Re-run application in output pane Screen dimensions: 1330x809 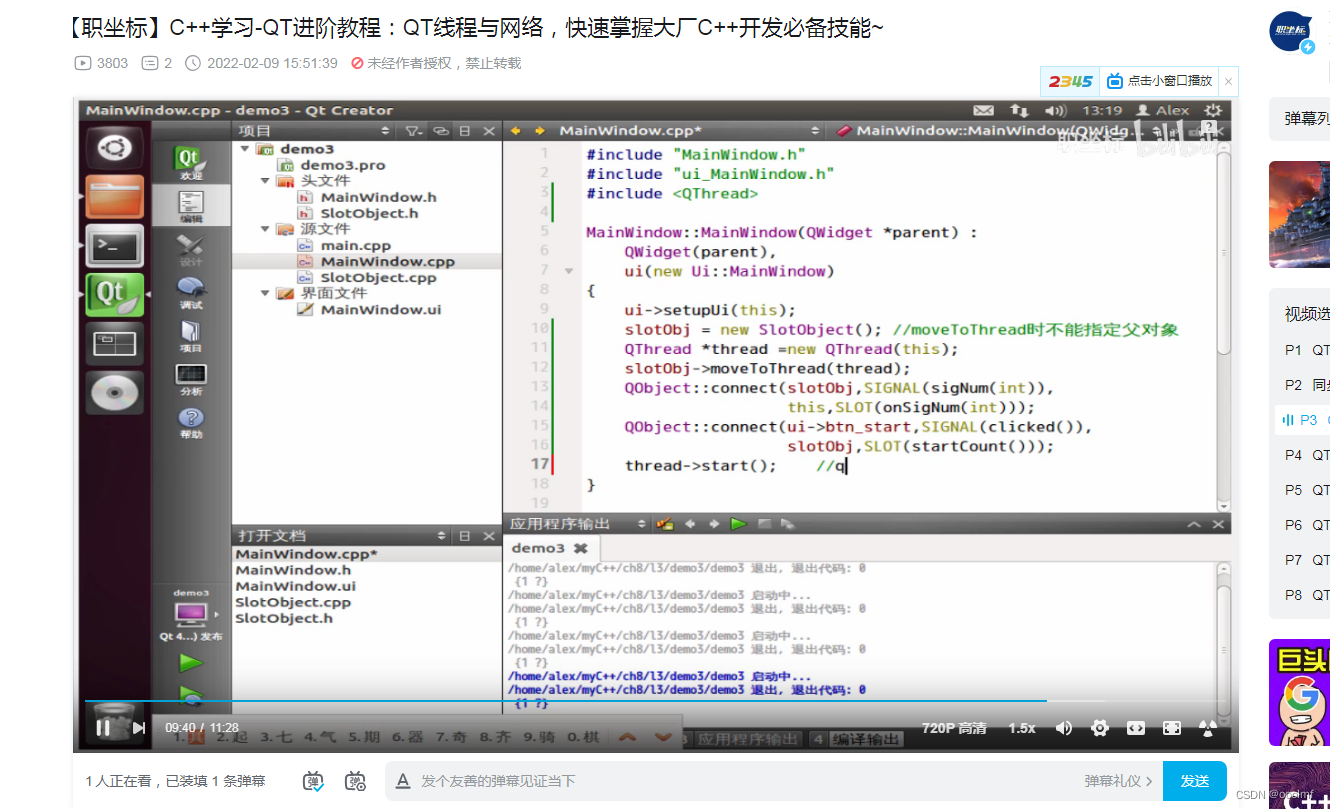click(738, 524)
